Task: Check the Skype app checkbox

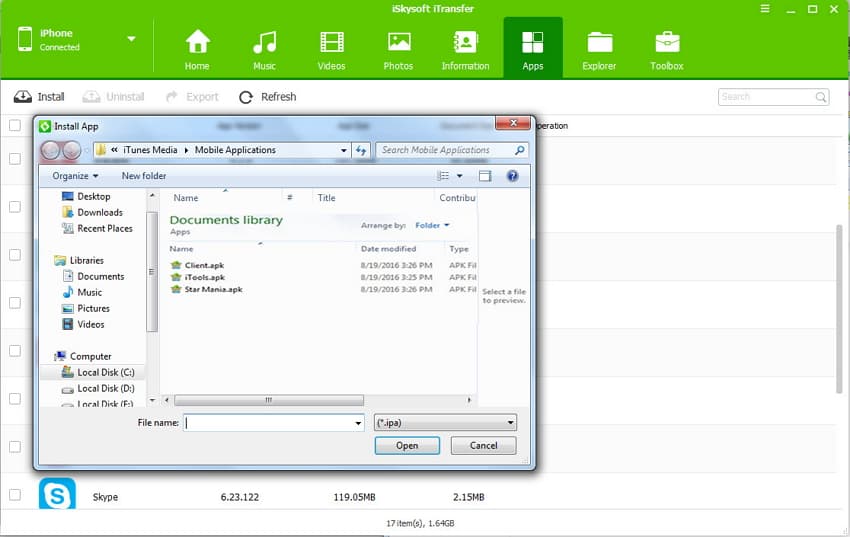Action: [15, 495]
